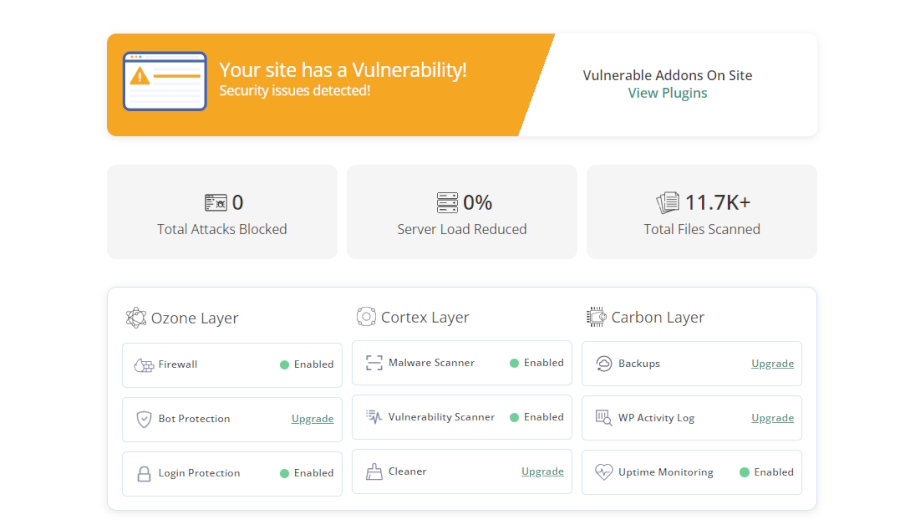Click the Firewall brick wall icon

pos(143,365)
